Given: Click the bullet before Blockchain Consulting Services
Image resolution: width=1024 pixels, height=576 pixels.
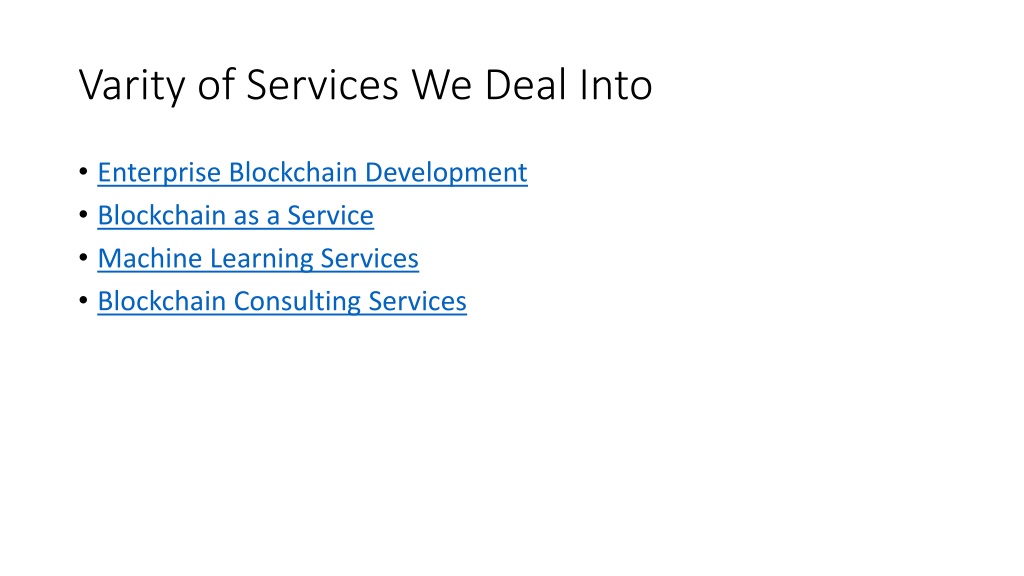Looking at the screenshot, I should click(84, 301).
